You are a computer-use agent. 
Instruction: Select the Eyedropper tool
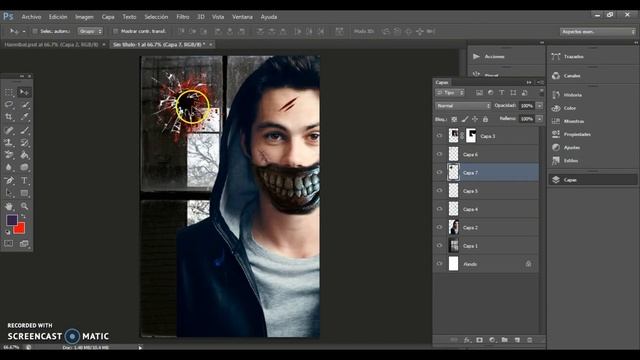click(24, 117)
